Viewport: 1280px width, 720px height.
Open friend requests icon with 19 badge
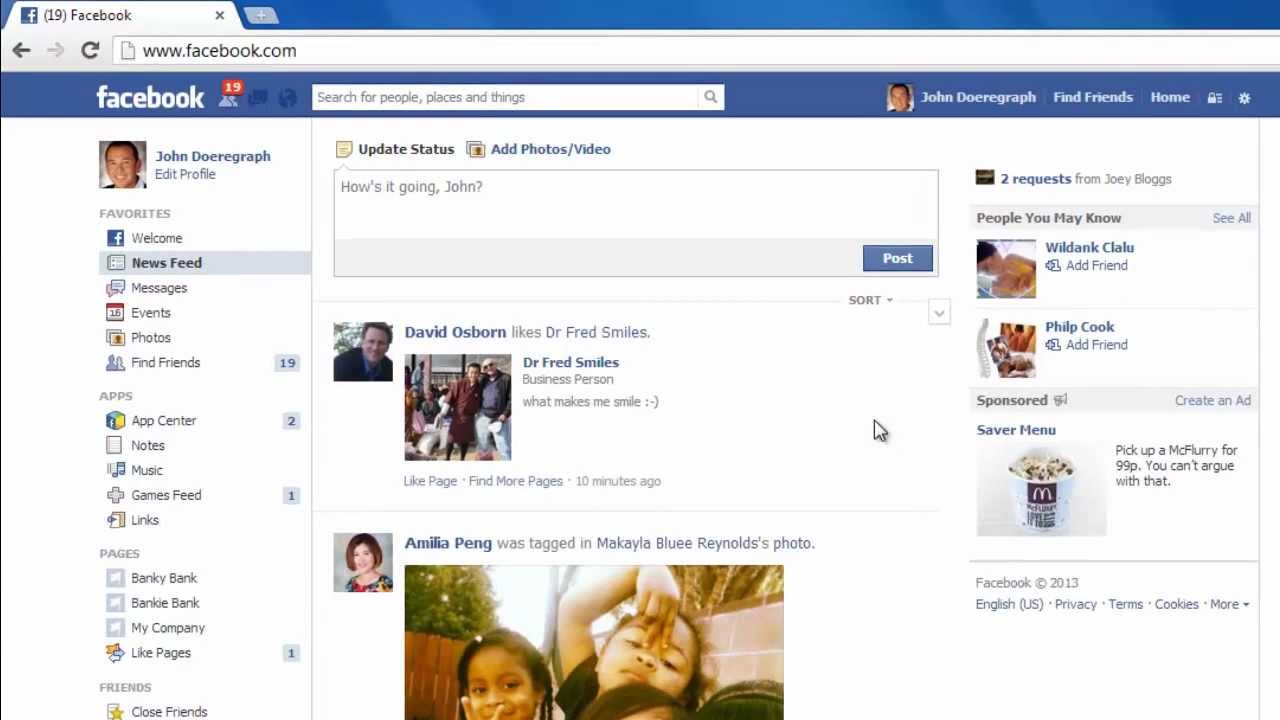pyautogui.click(x=229, y=97)
